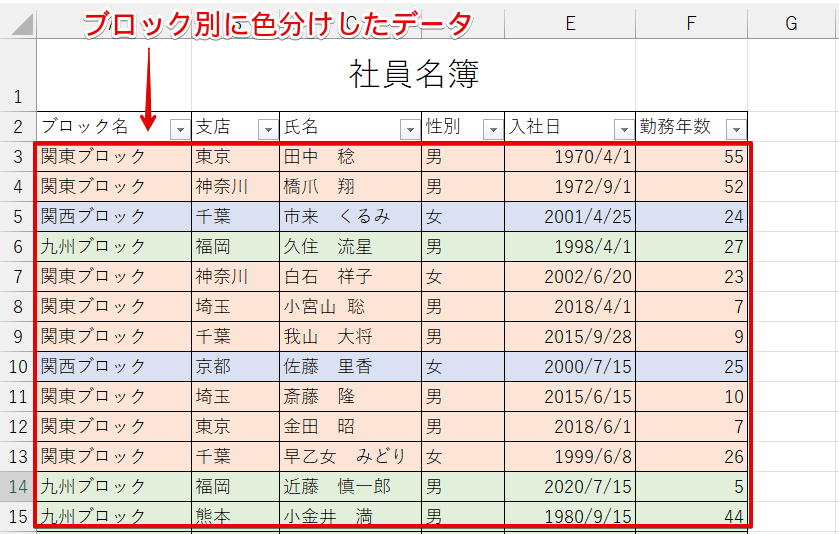The image size is (839, 534).
Task: Select 福岡 cell in 久住 流星 row
Action: click(x=235, y=247)
